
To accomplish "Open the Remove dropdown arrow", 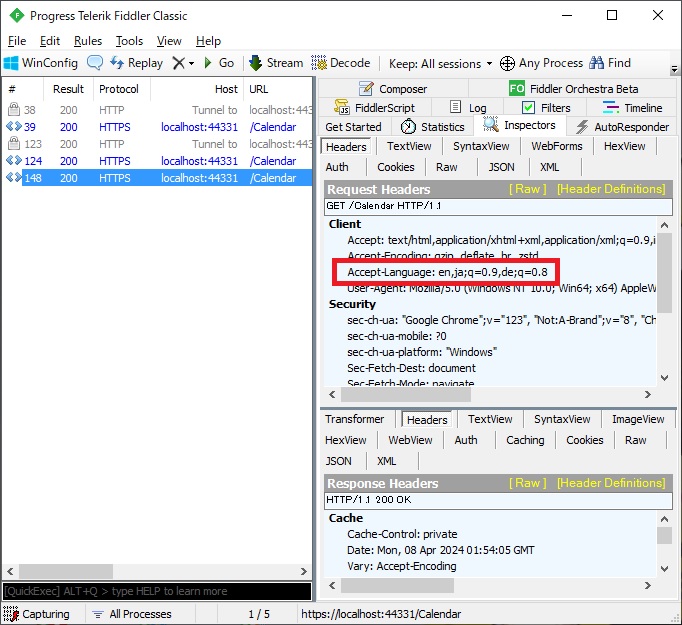I will point(191,64).
